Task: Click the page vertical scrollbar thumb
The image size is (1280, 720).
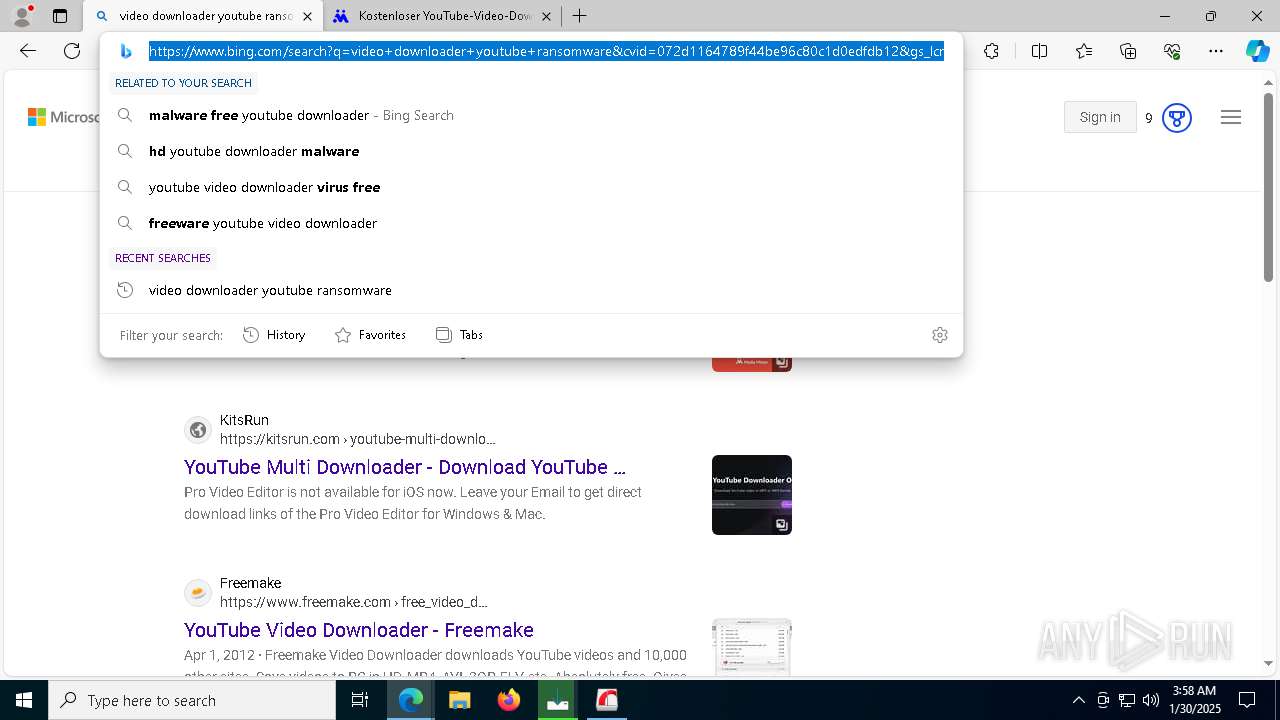Action: pyautogui.click(x=1269, y=188)
